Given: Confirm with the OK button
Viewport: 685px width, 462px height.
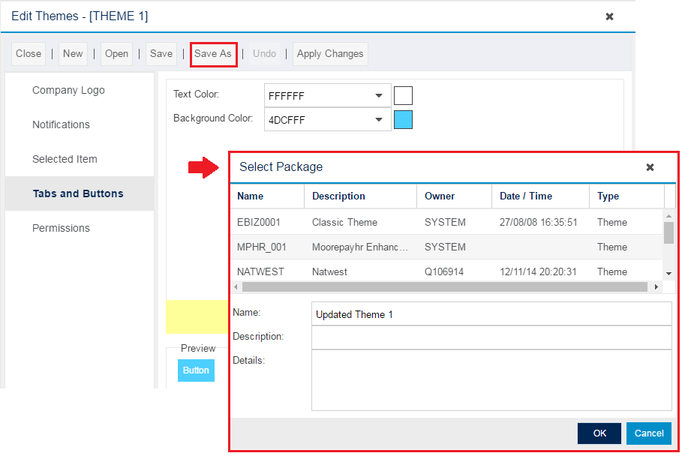Looking at the screenshot, I should pos(599,433).
